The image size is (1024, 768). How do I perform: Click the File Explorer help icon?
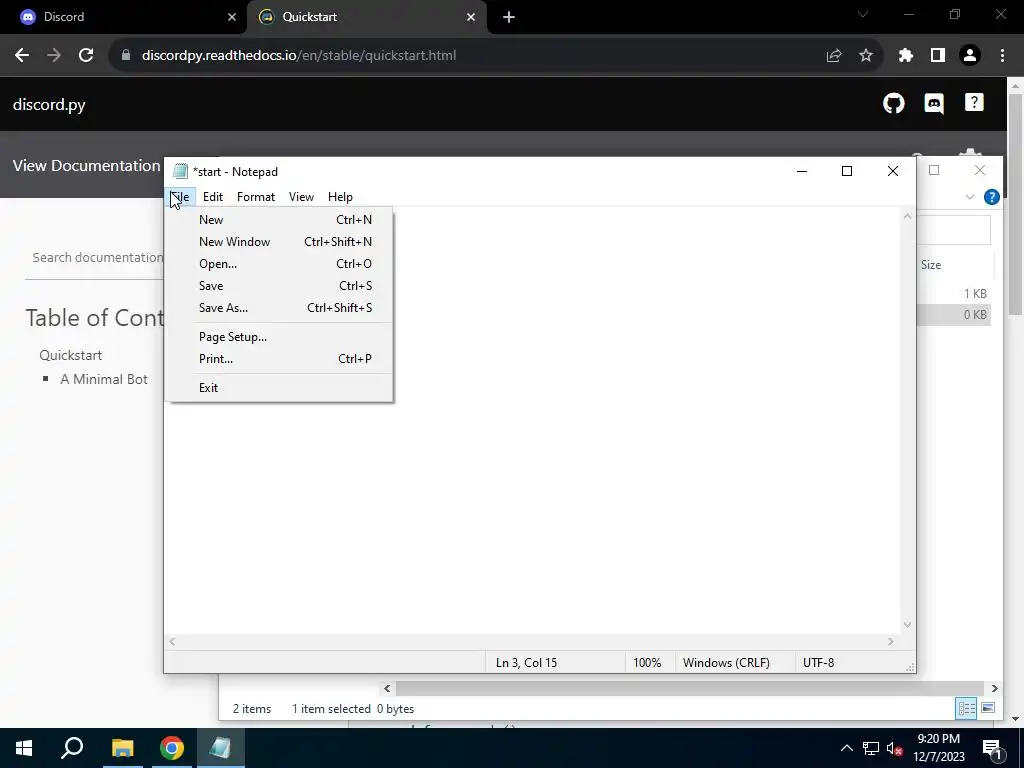coord(991,197)
